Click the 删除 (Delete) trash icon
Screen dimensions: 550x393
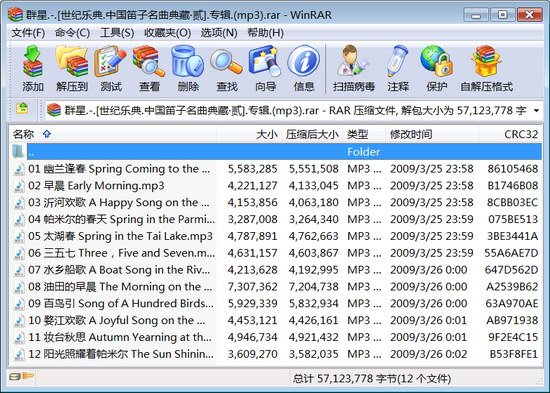(x=188, y=68)
